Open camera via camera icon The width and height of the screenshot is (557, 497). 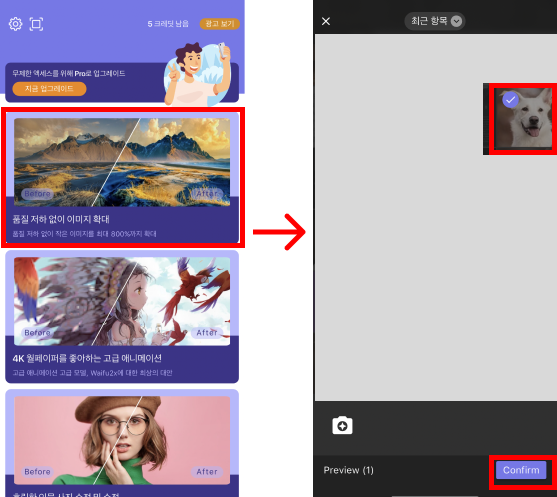tap(342, 425)
